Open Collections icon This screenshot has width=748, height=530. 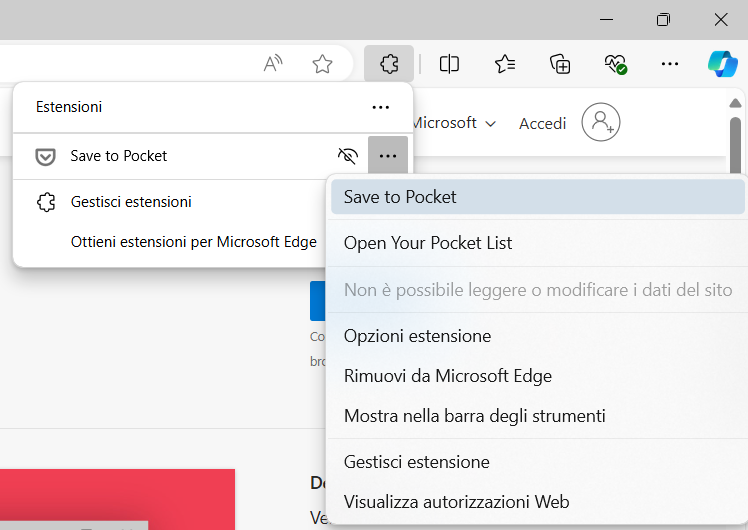click(x=560, y=63)
